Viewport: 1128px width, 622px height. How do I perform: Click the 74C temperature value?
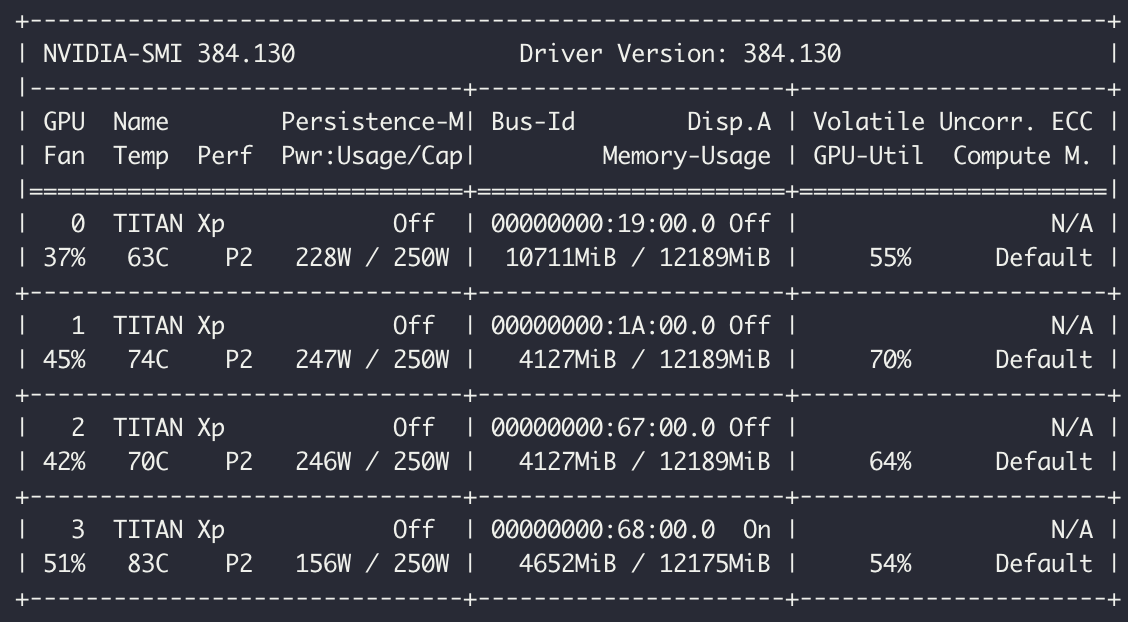pos(147,360)
